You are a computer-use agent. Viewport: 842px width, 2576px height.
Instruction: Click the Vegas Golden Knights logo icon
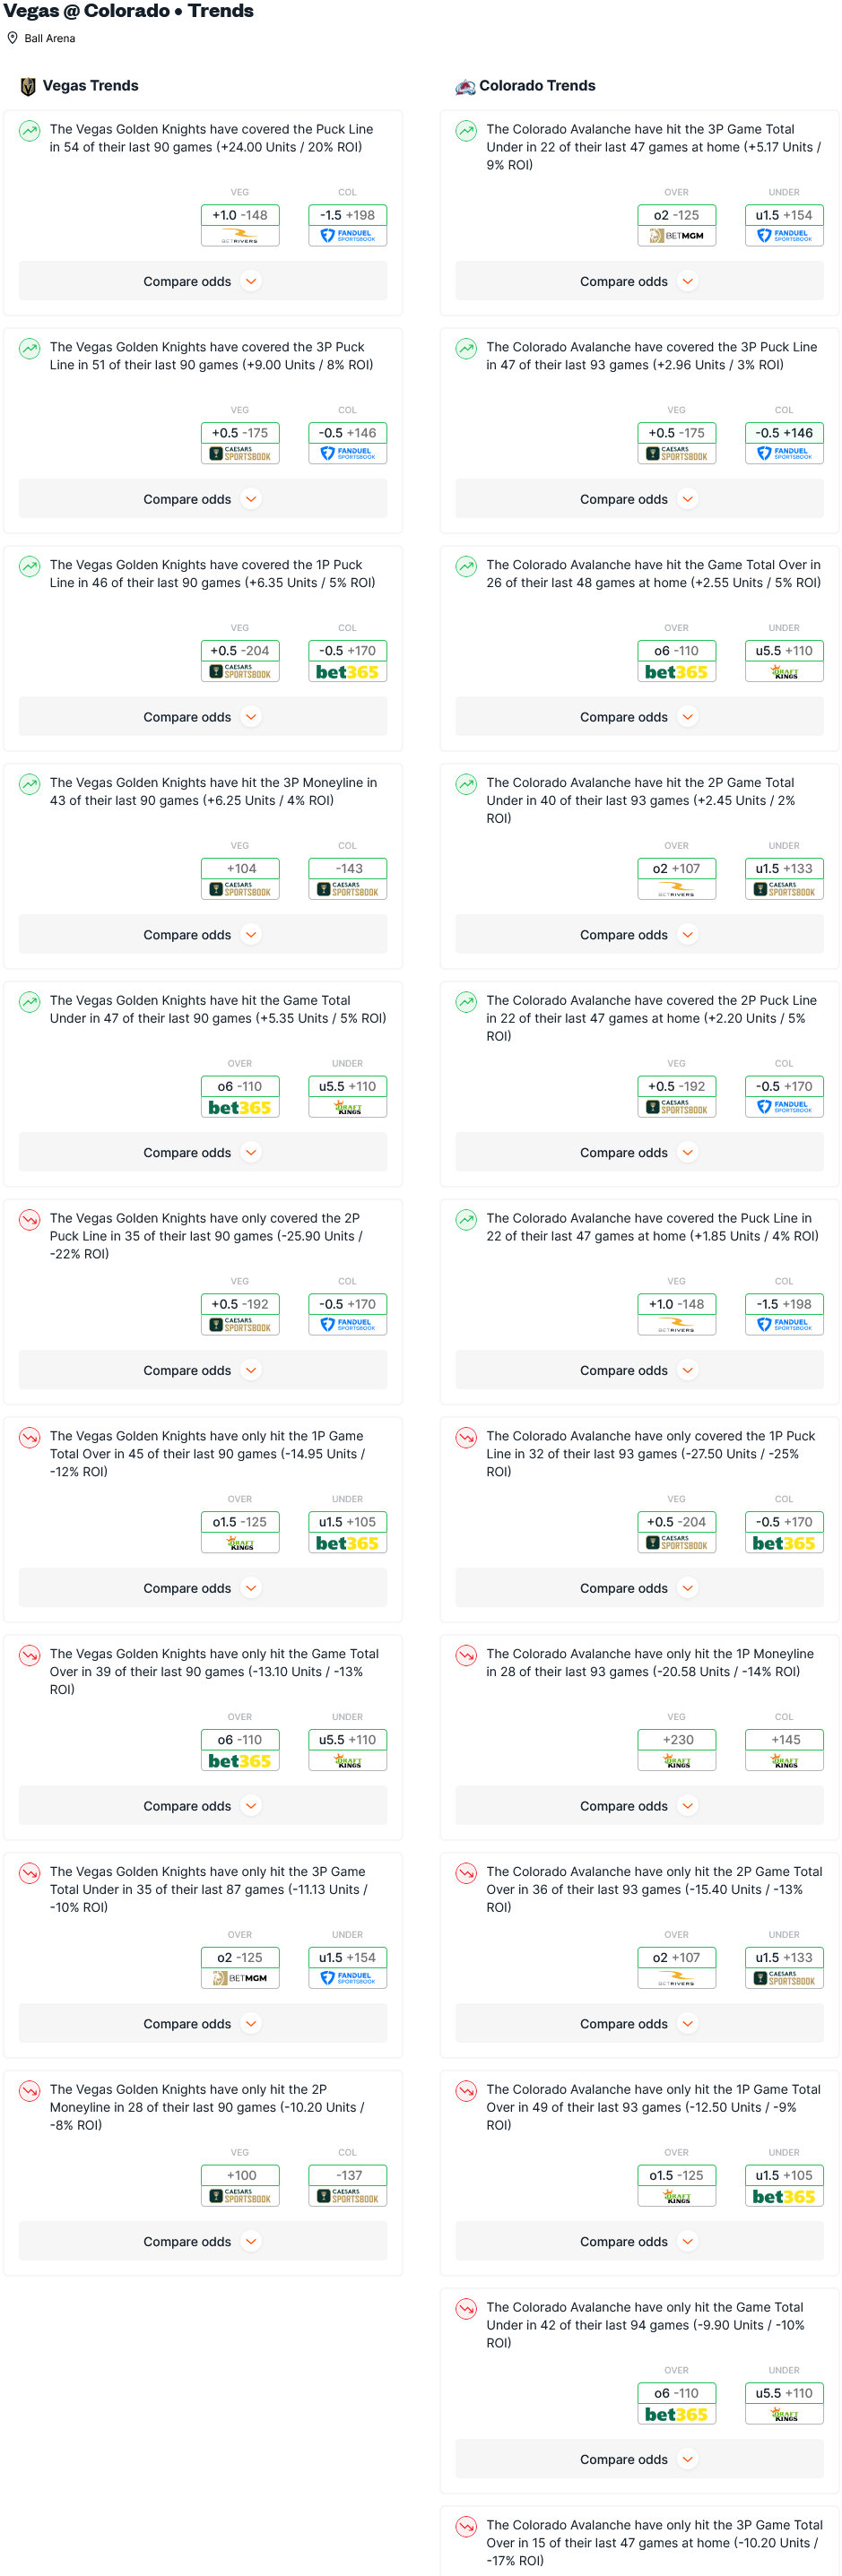[x=28, y=86]
